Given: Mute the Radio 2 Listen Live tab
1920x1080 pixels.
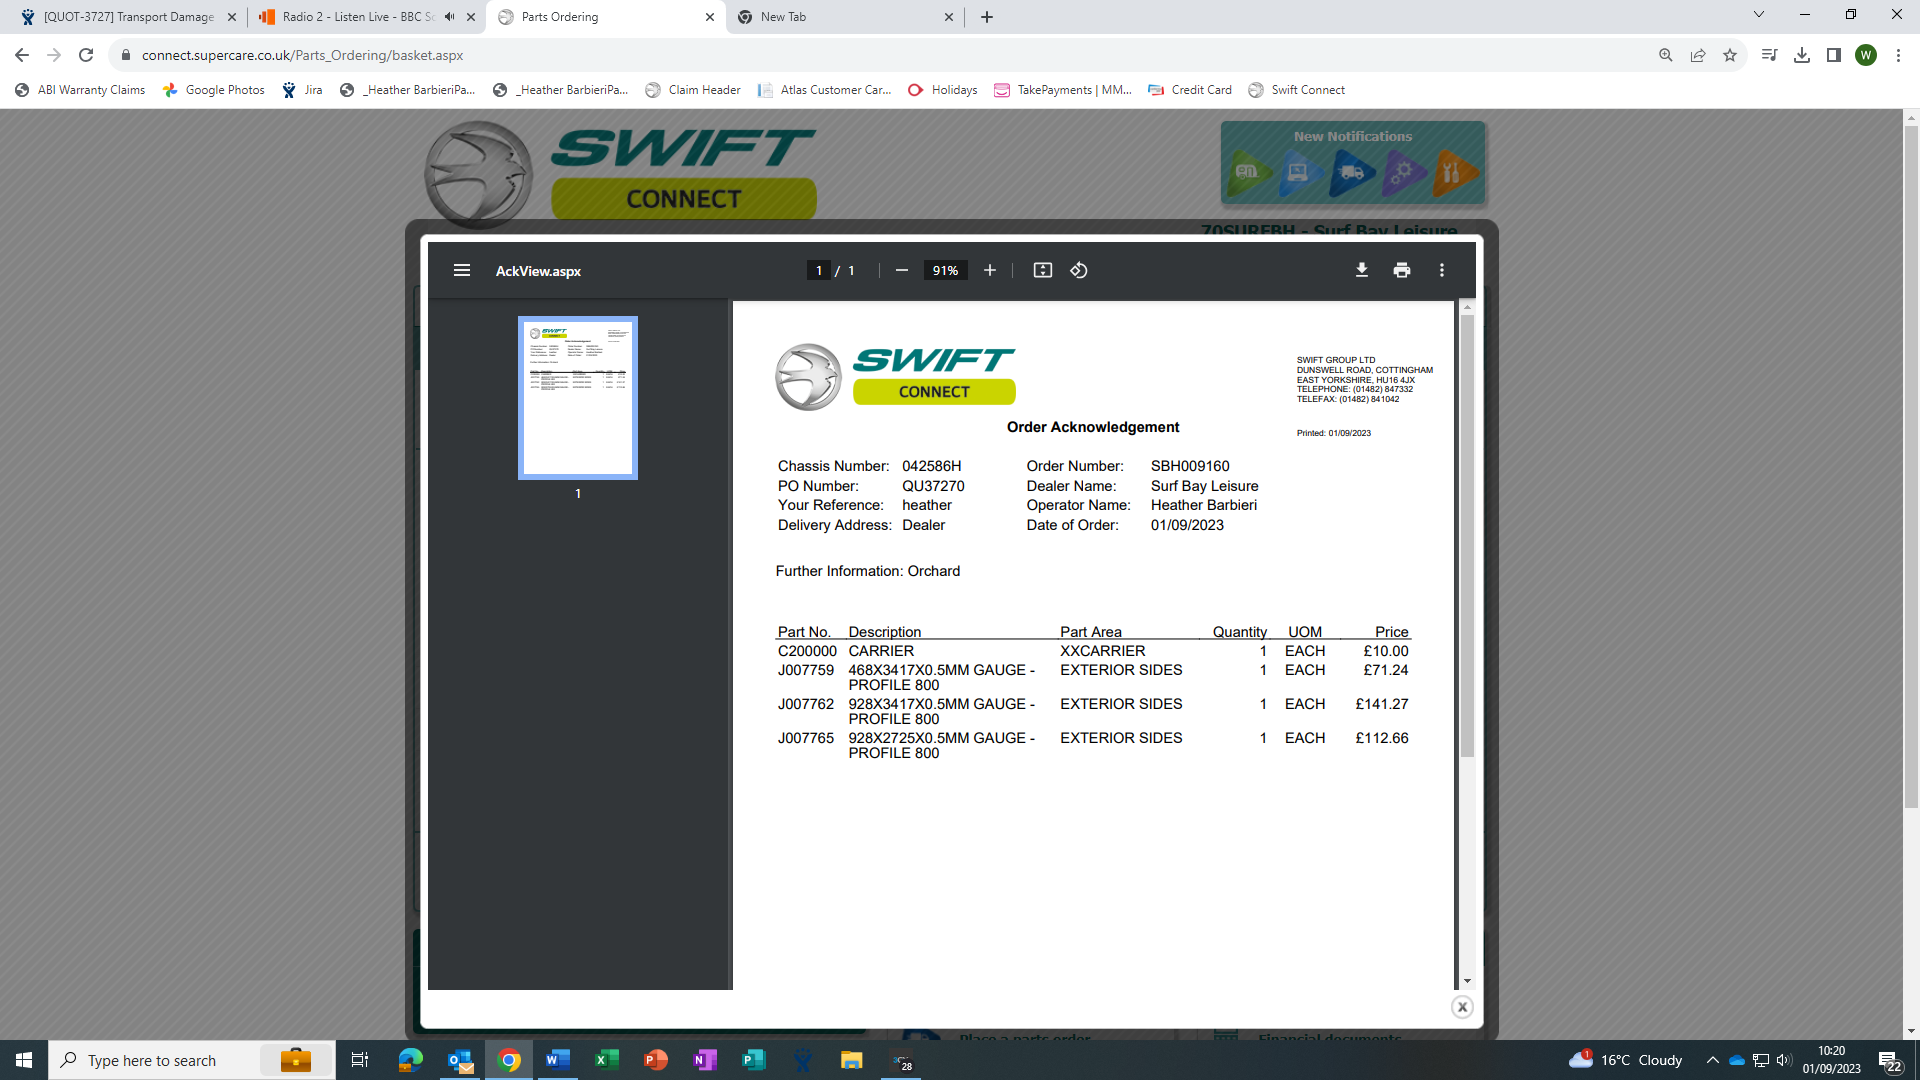Looking at the screenshot, I should click(449, 17).
